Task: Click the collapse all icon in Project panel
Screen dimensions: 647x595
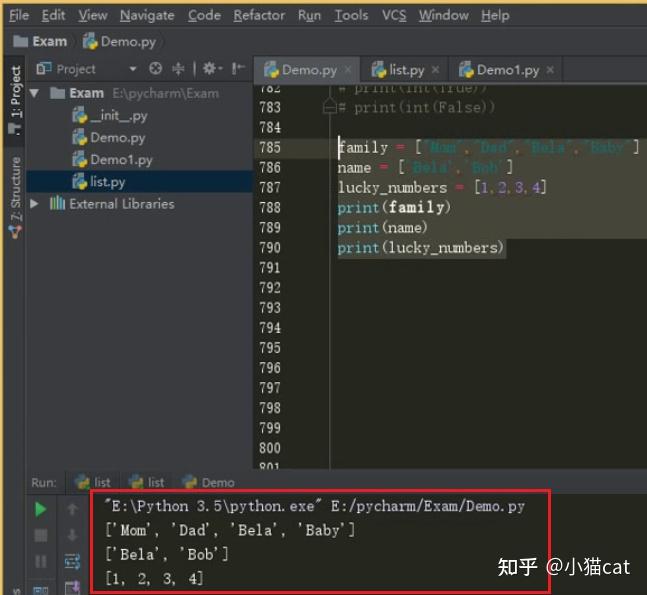Action: [178, 68]
